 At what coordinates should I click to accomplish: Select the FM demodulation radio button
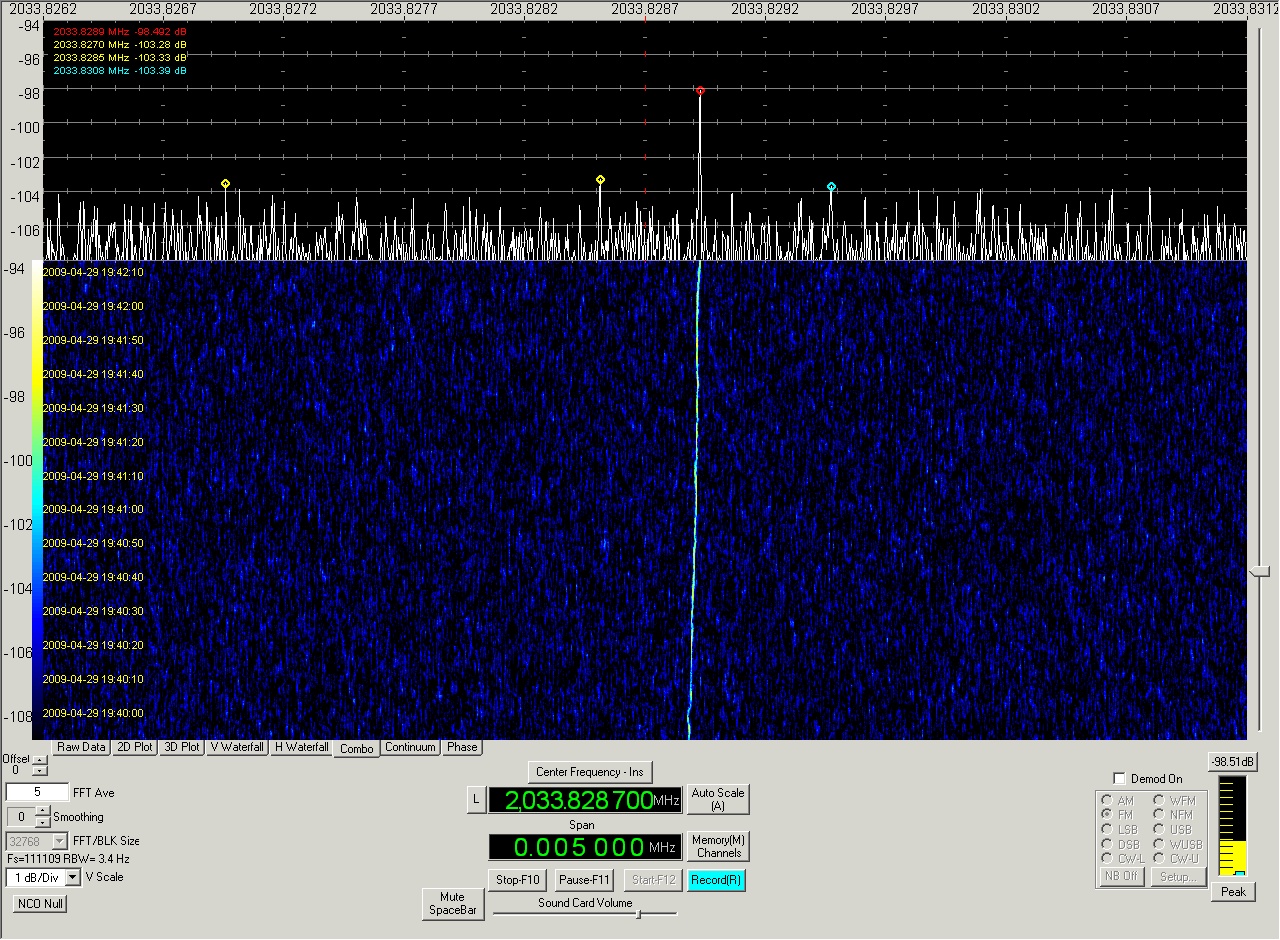(1107, 815)
